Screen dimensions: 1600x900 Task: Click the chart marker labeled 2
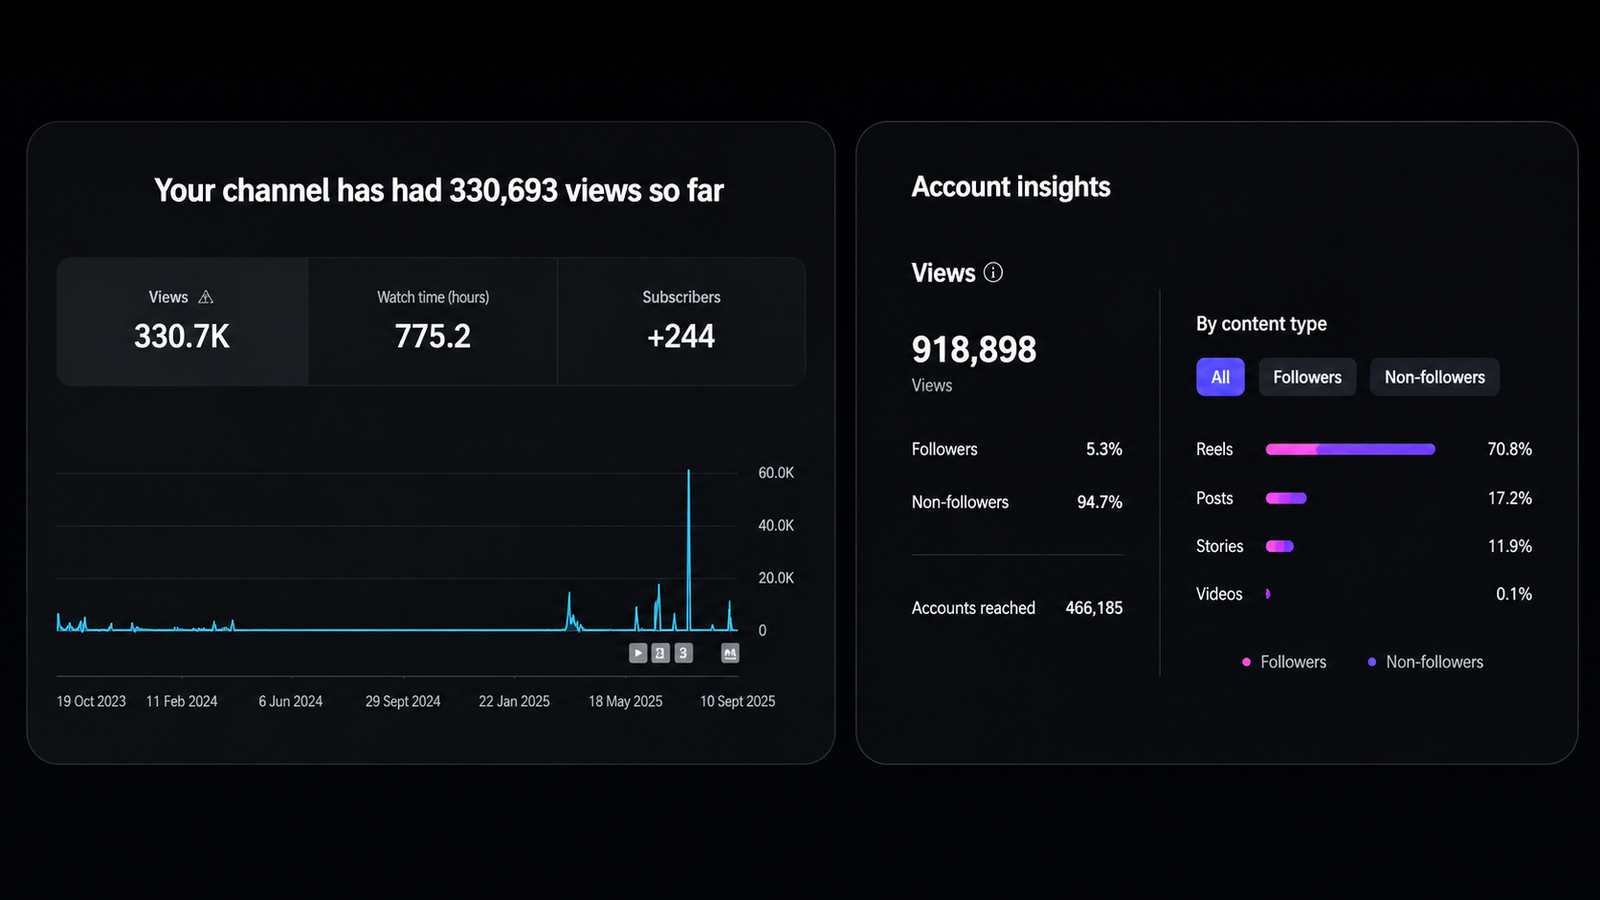pos(660,653)
